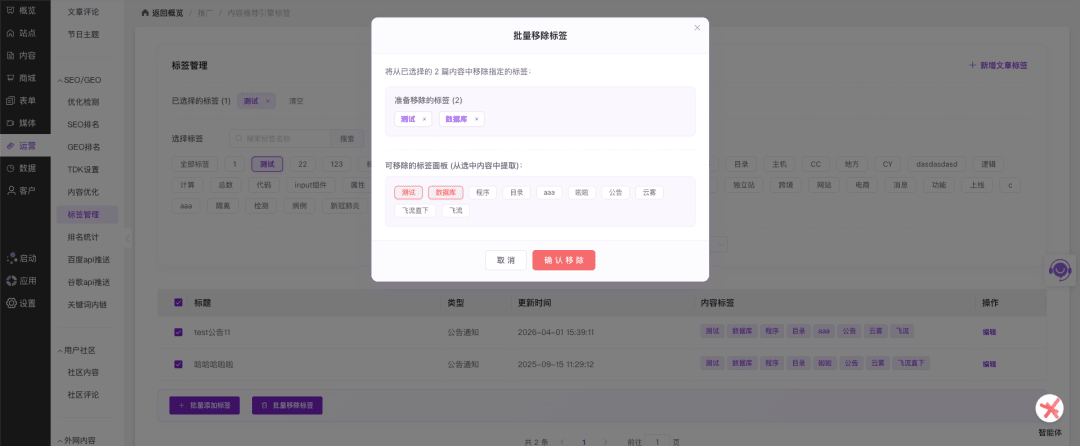The width and height of the screenshot is (1080, 446).
Task: Select 公告 tag in 可移除的标签面板
Action: (615, 193)
